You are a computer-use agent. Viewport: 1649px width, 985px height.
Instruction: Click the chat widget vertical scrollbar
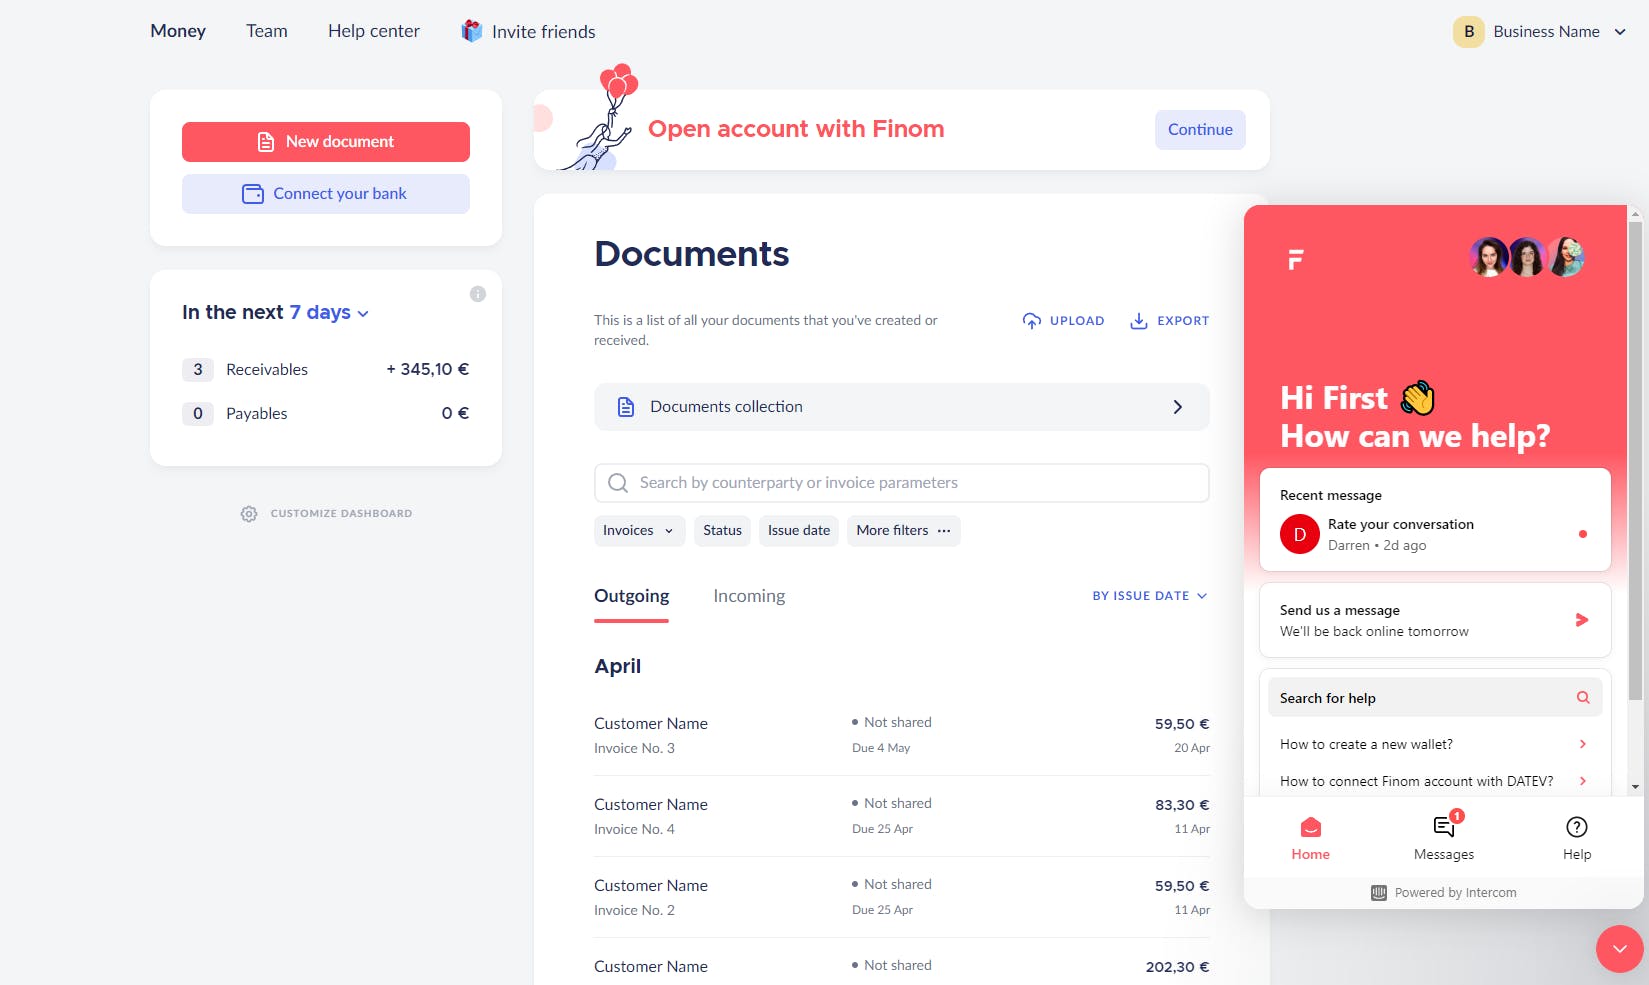1635,460
